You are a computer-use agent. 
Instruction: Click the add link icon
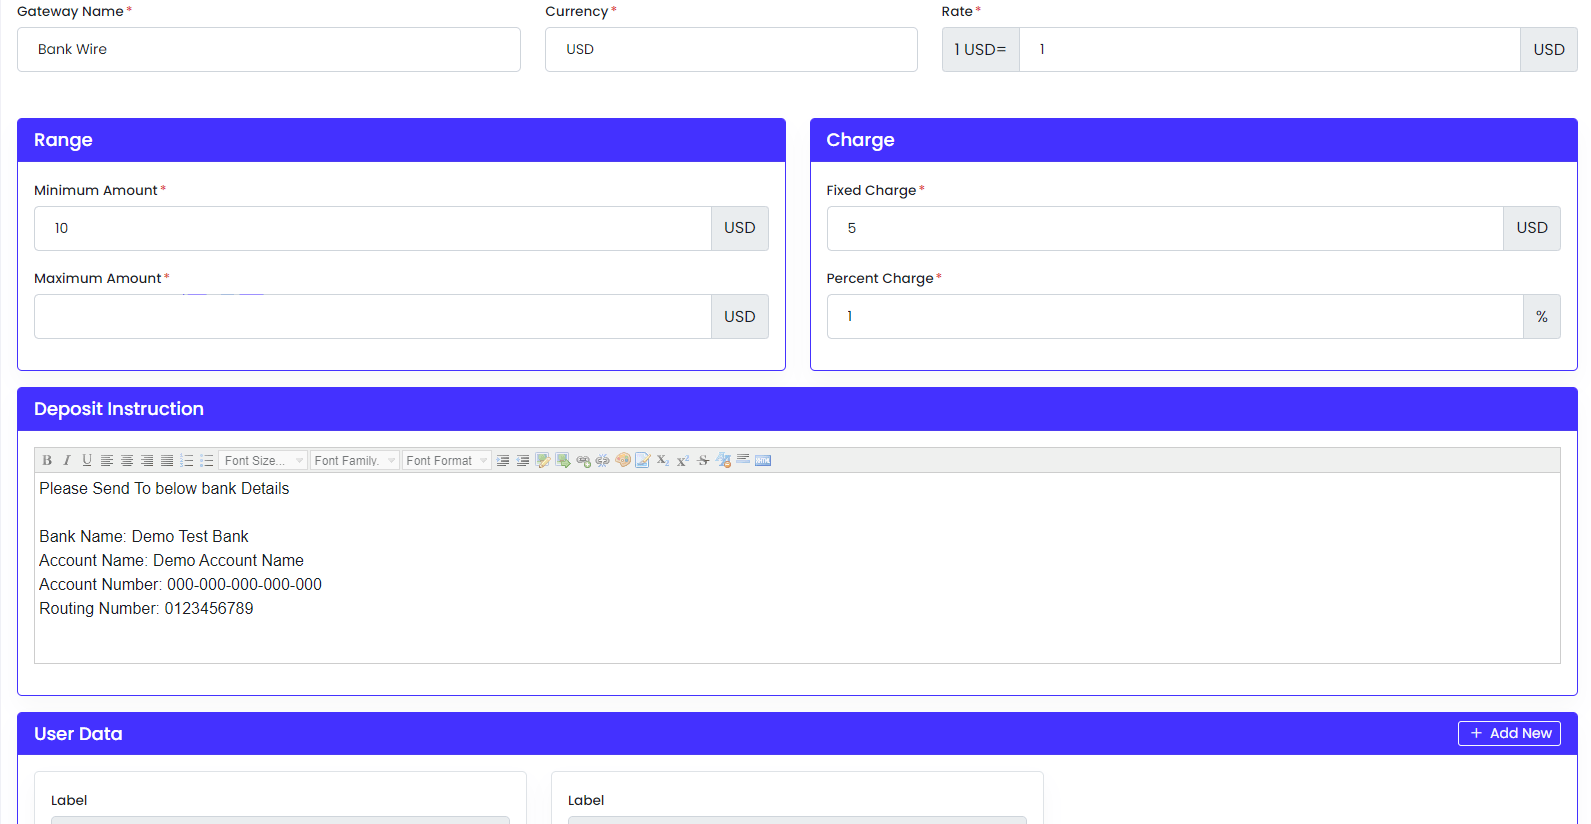point(583,460)
